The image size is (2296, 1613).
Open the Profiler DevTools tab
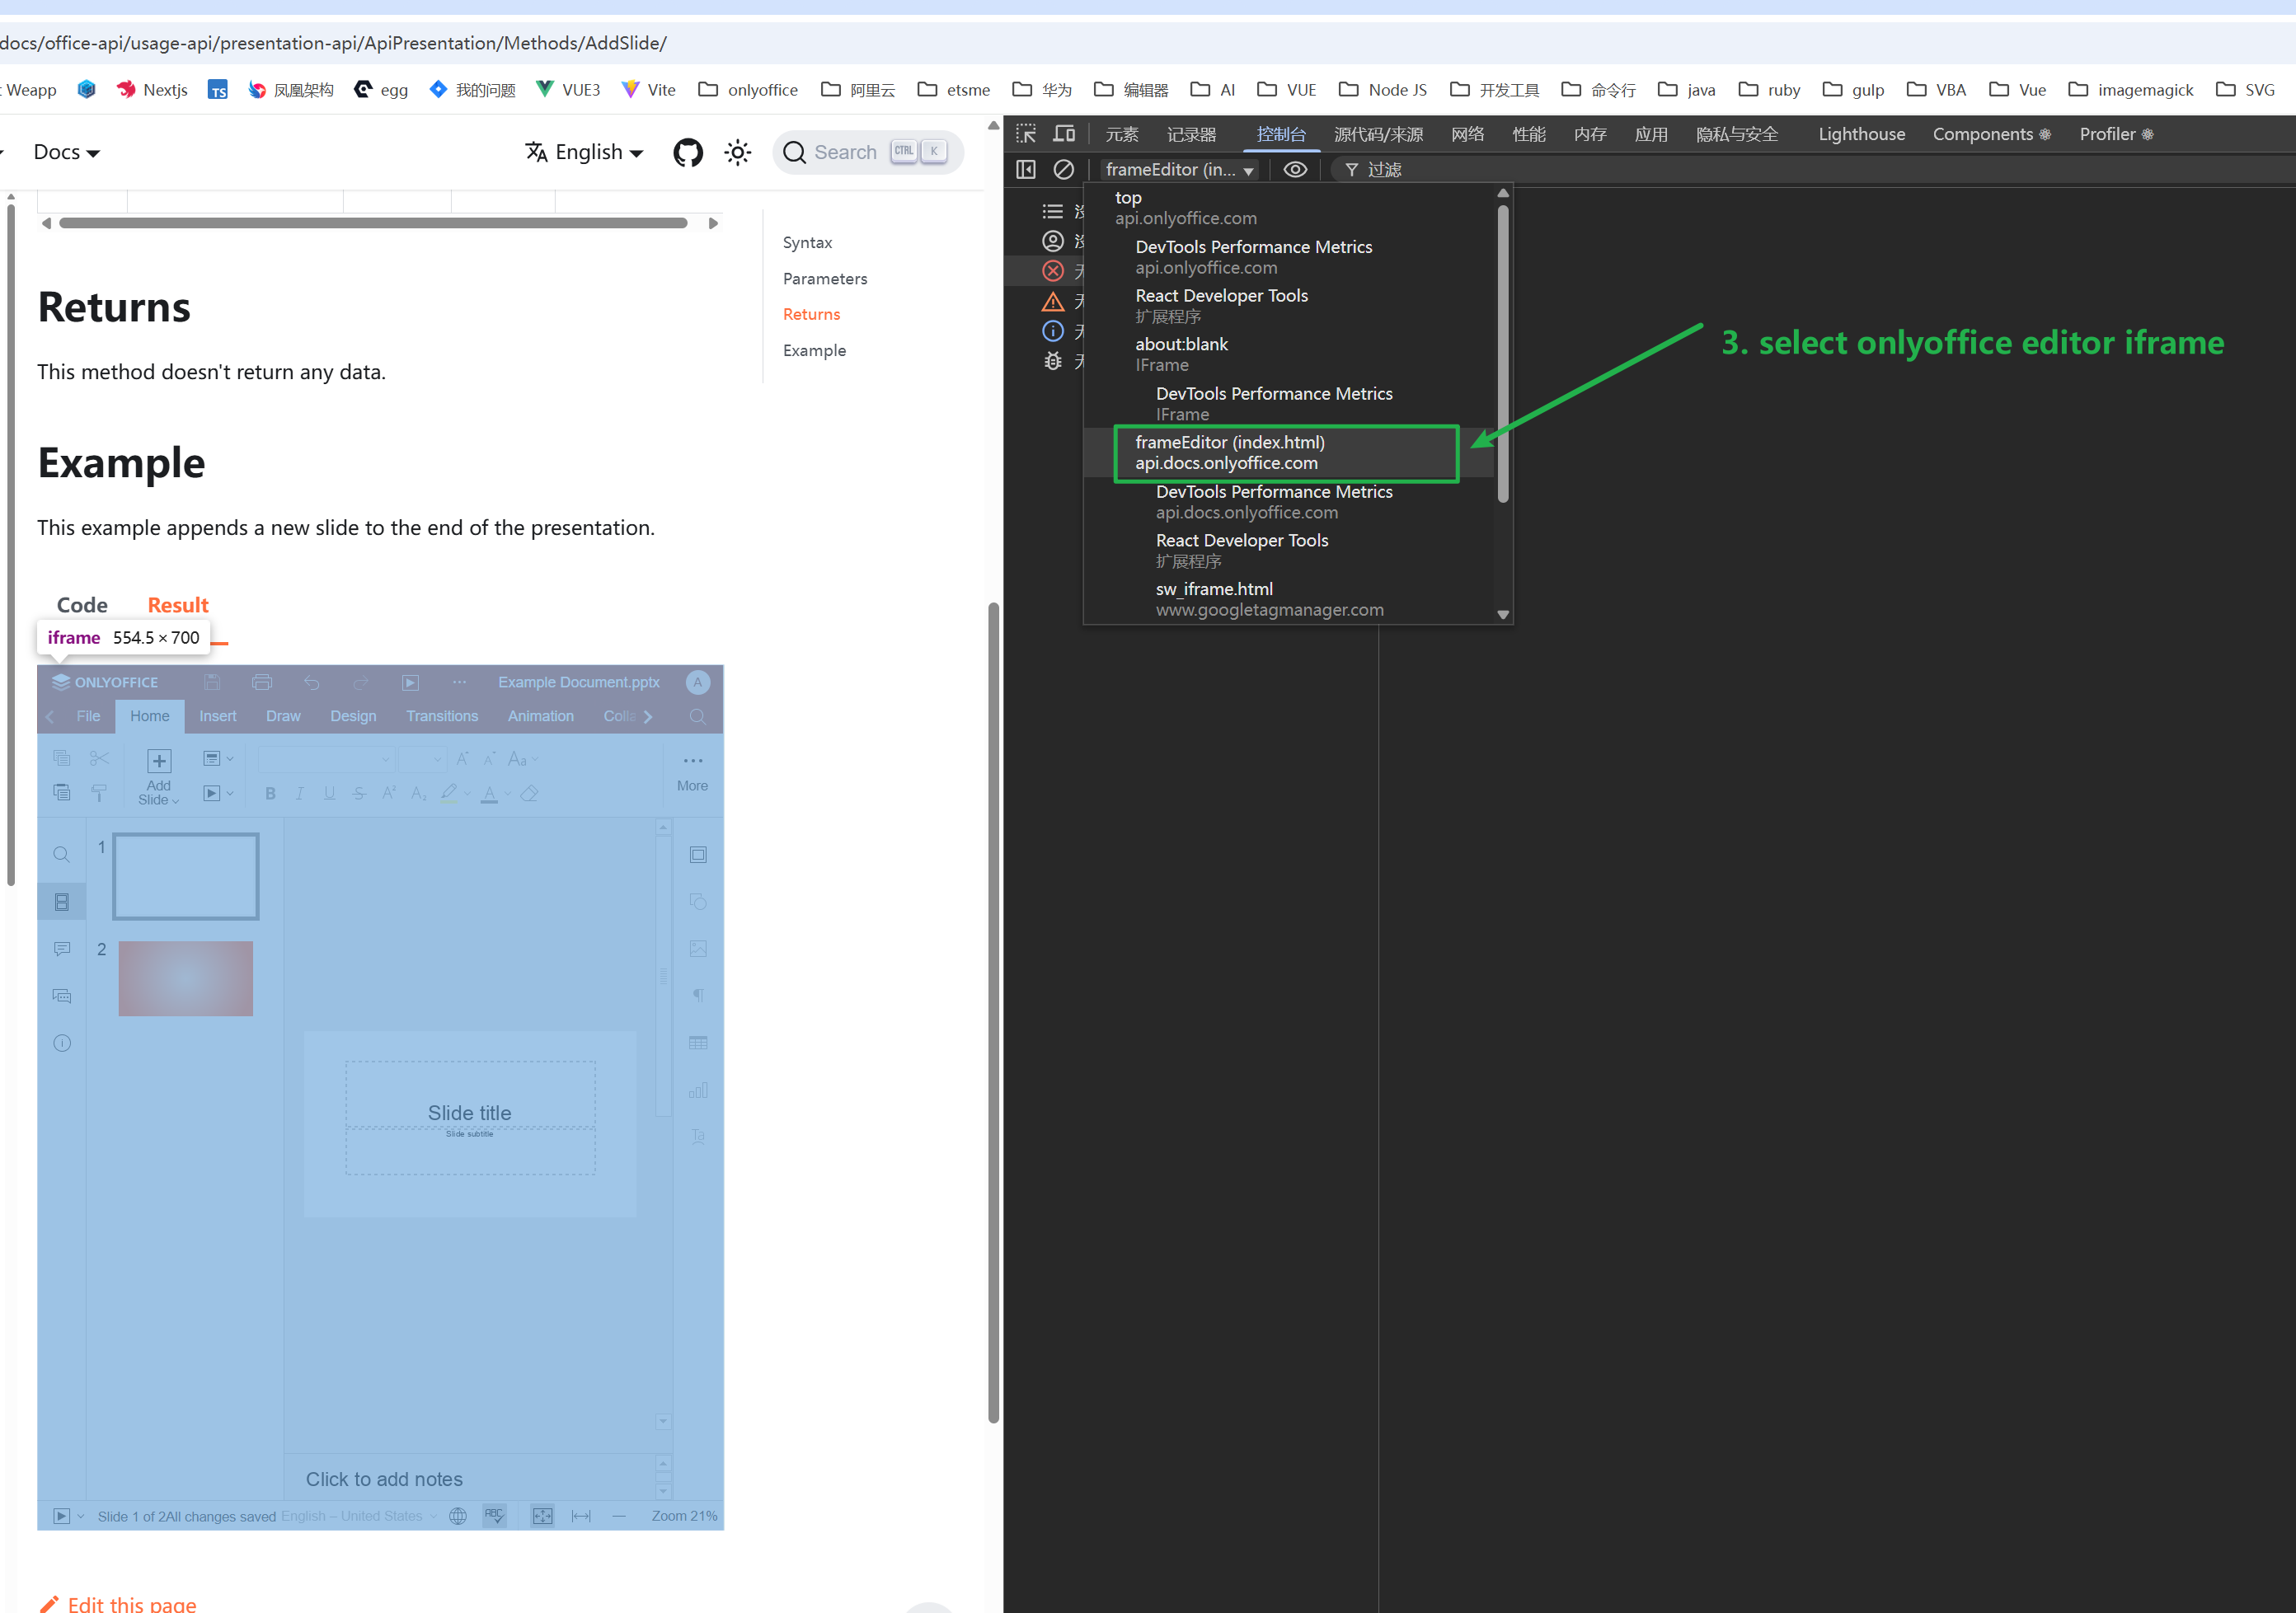pyautogui.click(x=2116, y=134)
